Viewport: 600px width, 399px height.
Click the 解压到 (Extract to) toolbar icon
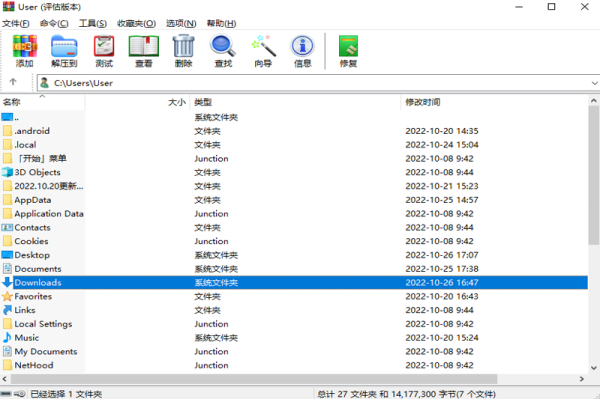pyautogui.click(x=64, y=51)
